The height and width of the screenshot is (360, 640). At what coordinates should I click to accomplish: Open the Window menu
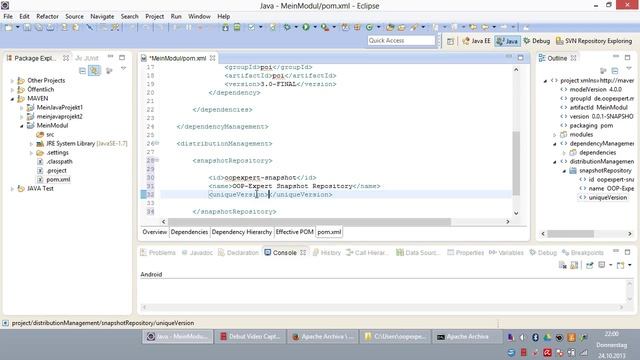click(x=199, y=16)
